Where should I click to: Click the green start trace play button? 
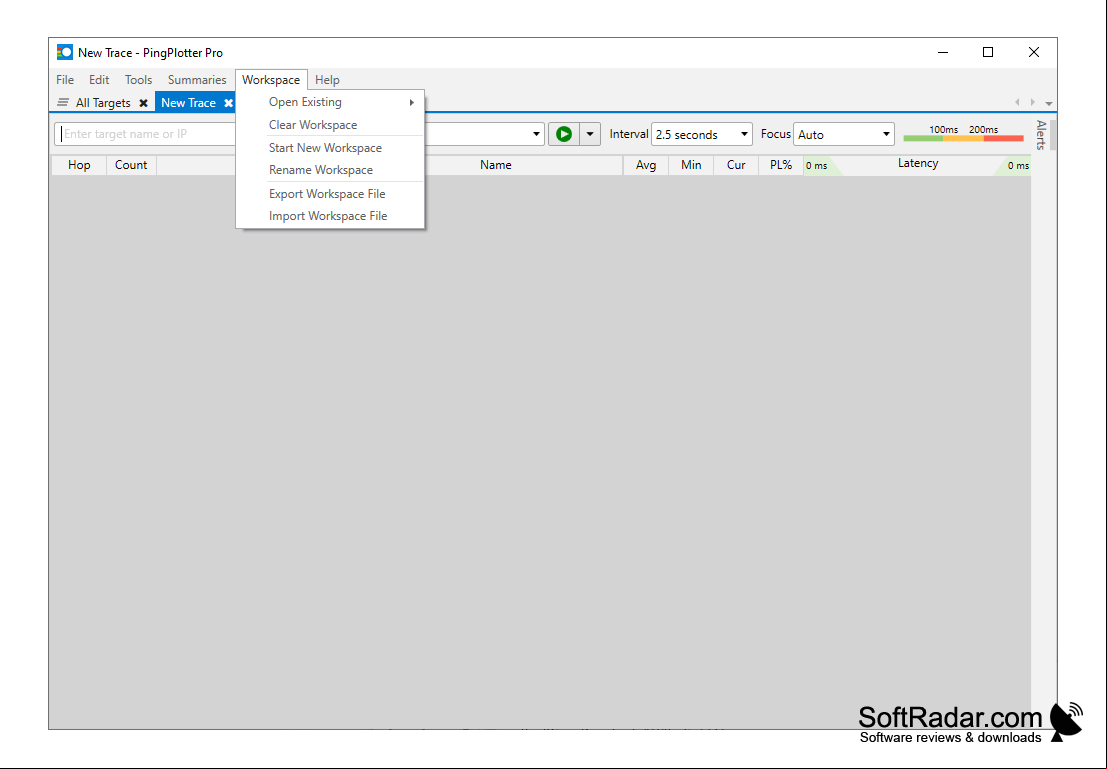[563, 134]
